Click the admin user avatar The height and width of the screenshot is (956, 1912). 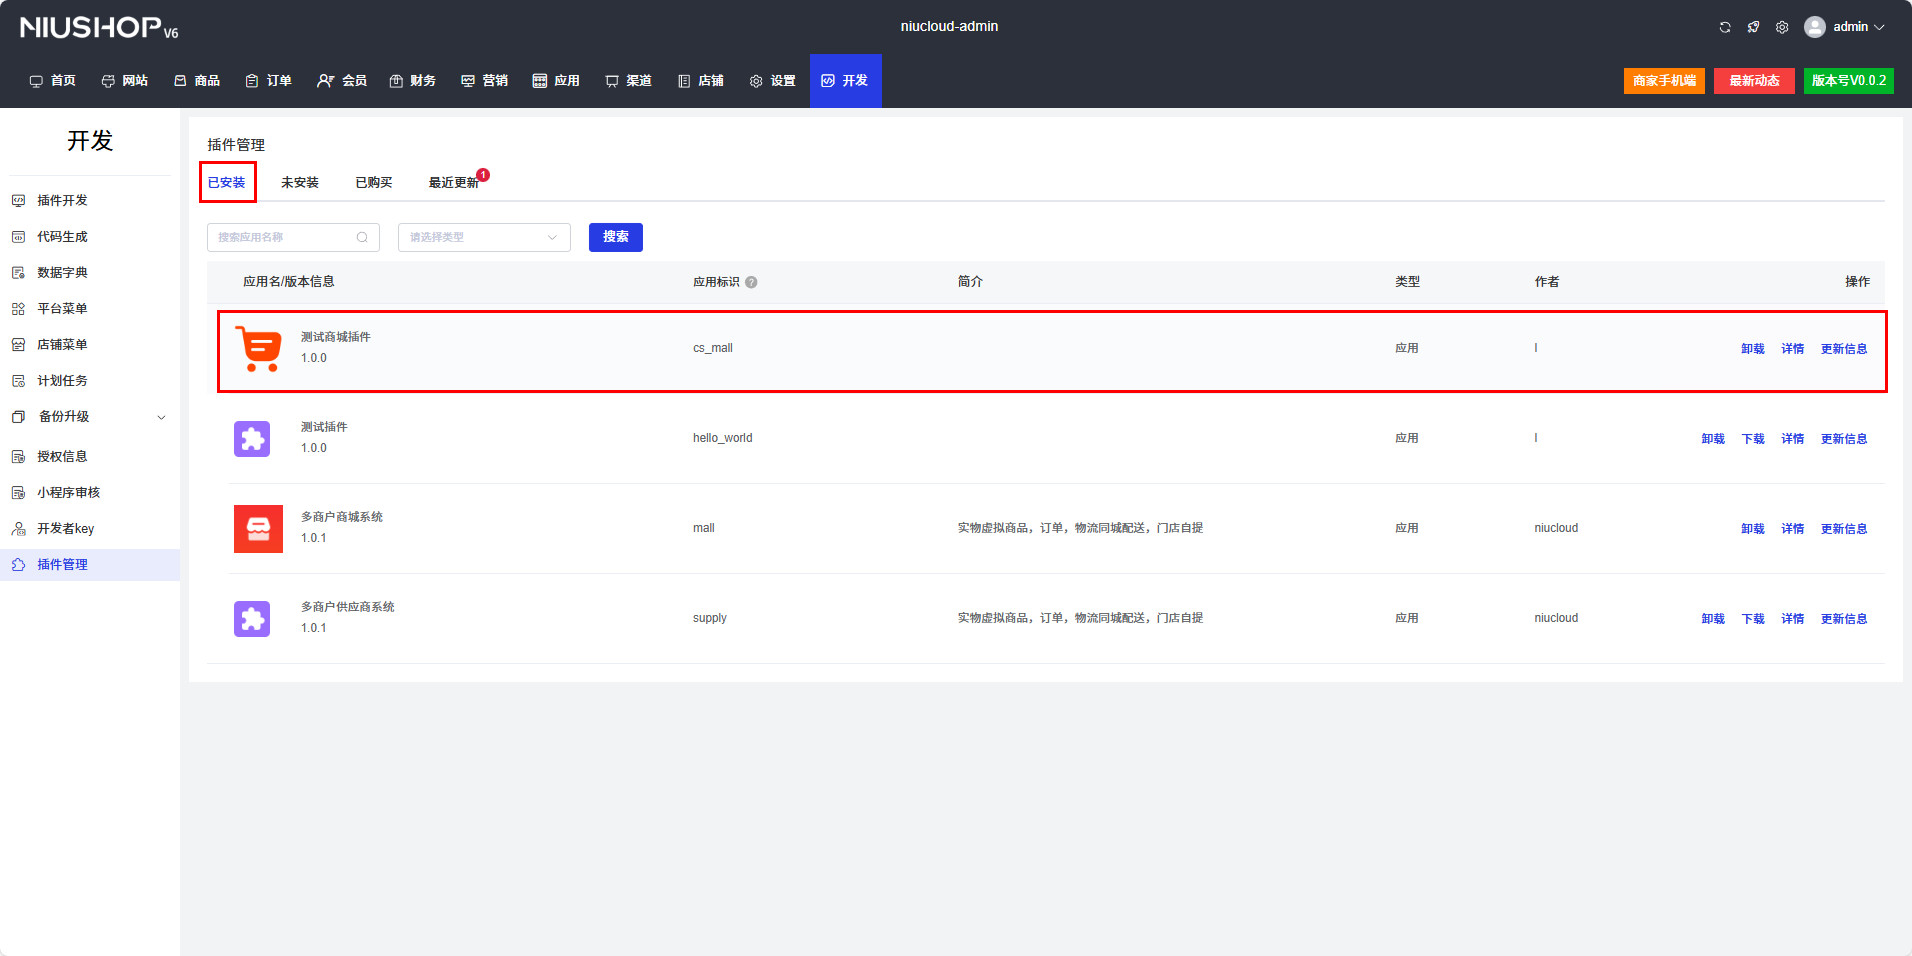(x=1814, y=27)
